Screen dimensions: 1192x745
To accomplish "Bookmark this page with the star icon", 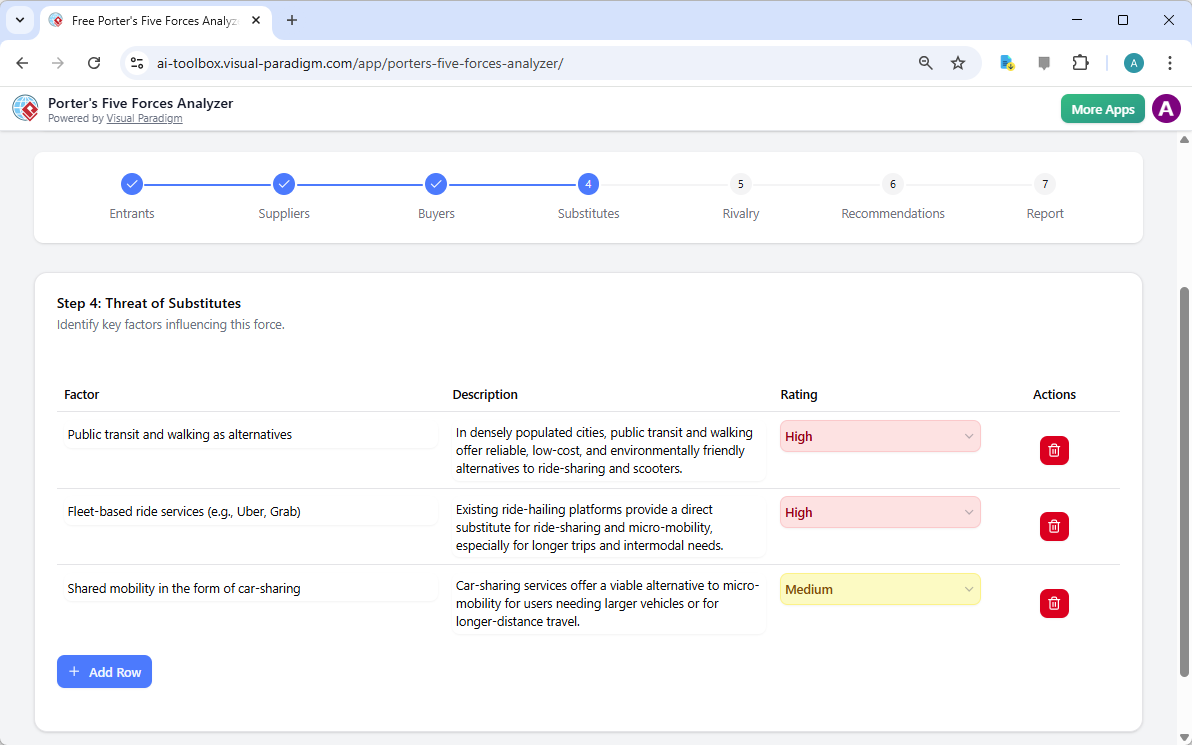I will pyautogui.click(x=958, y=62).
